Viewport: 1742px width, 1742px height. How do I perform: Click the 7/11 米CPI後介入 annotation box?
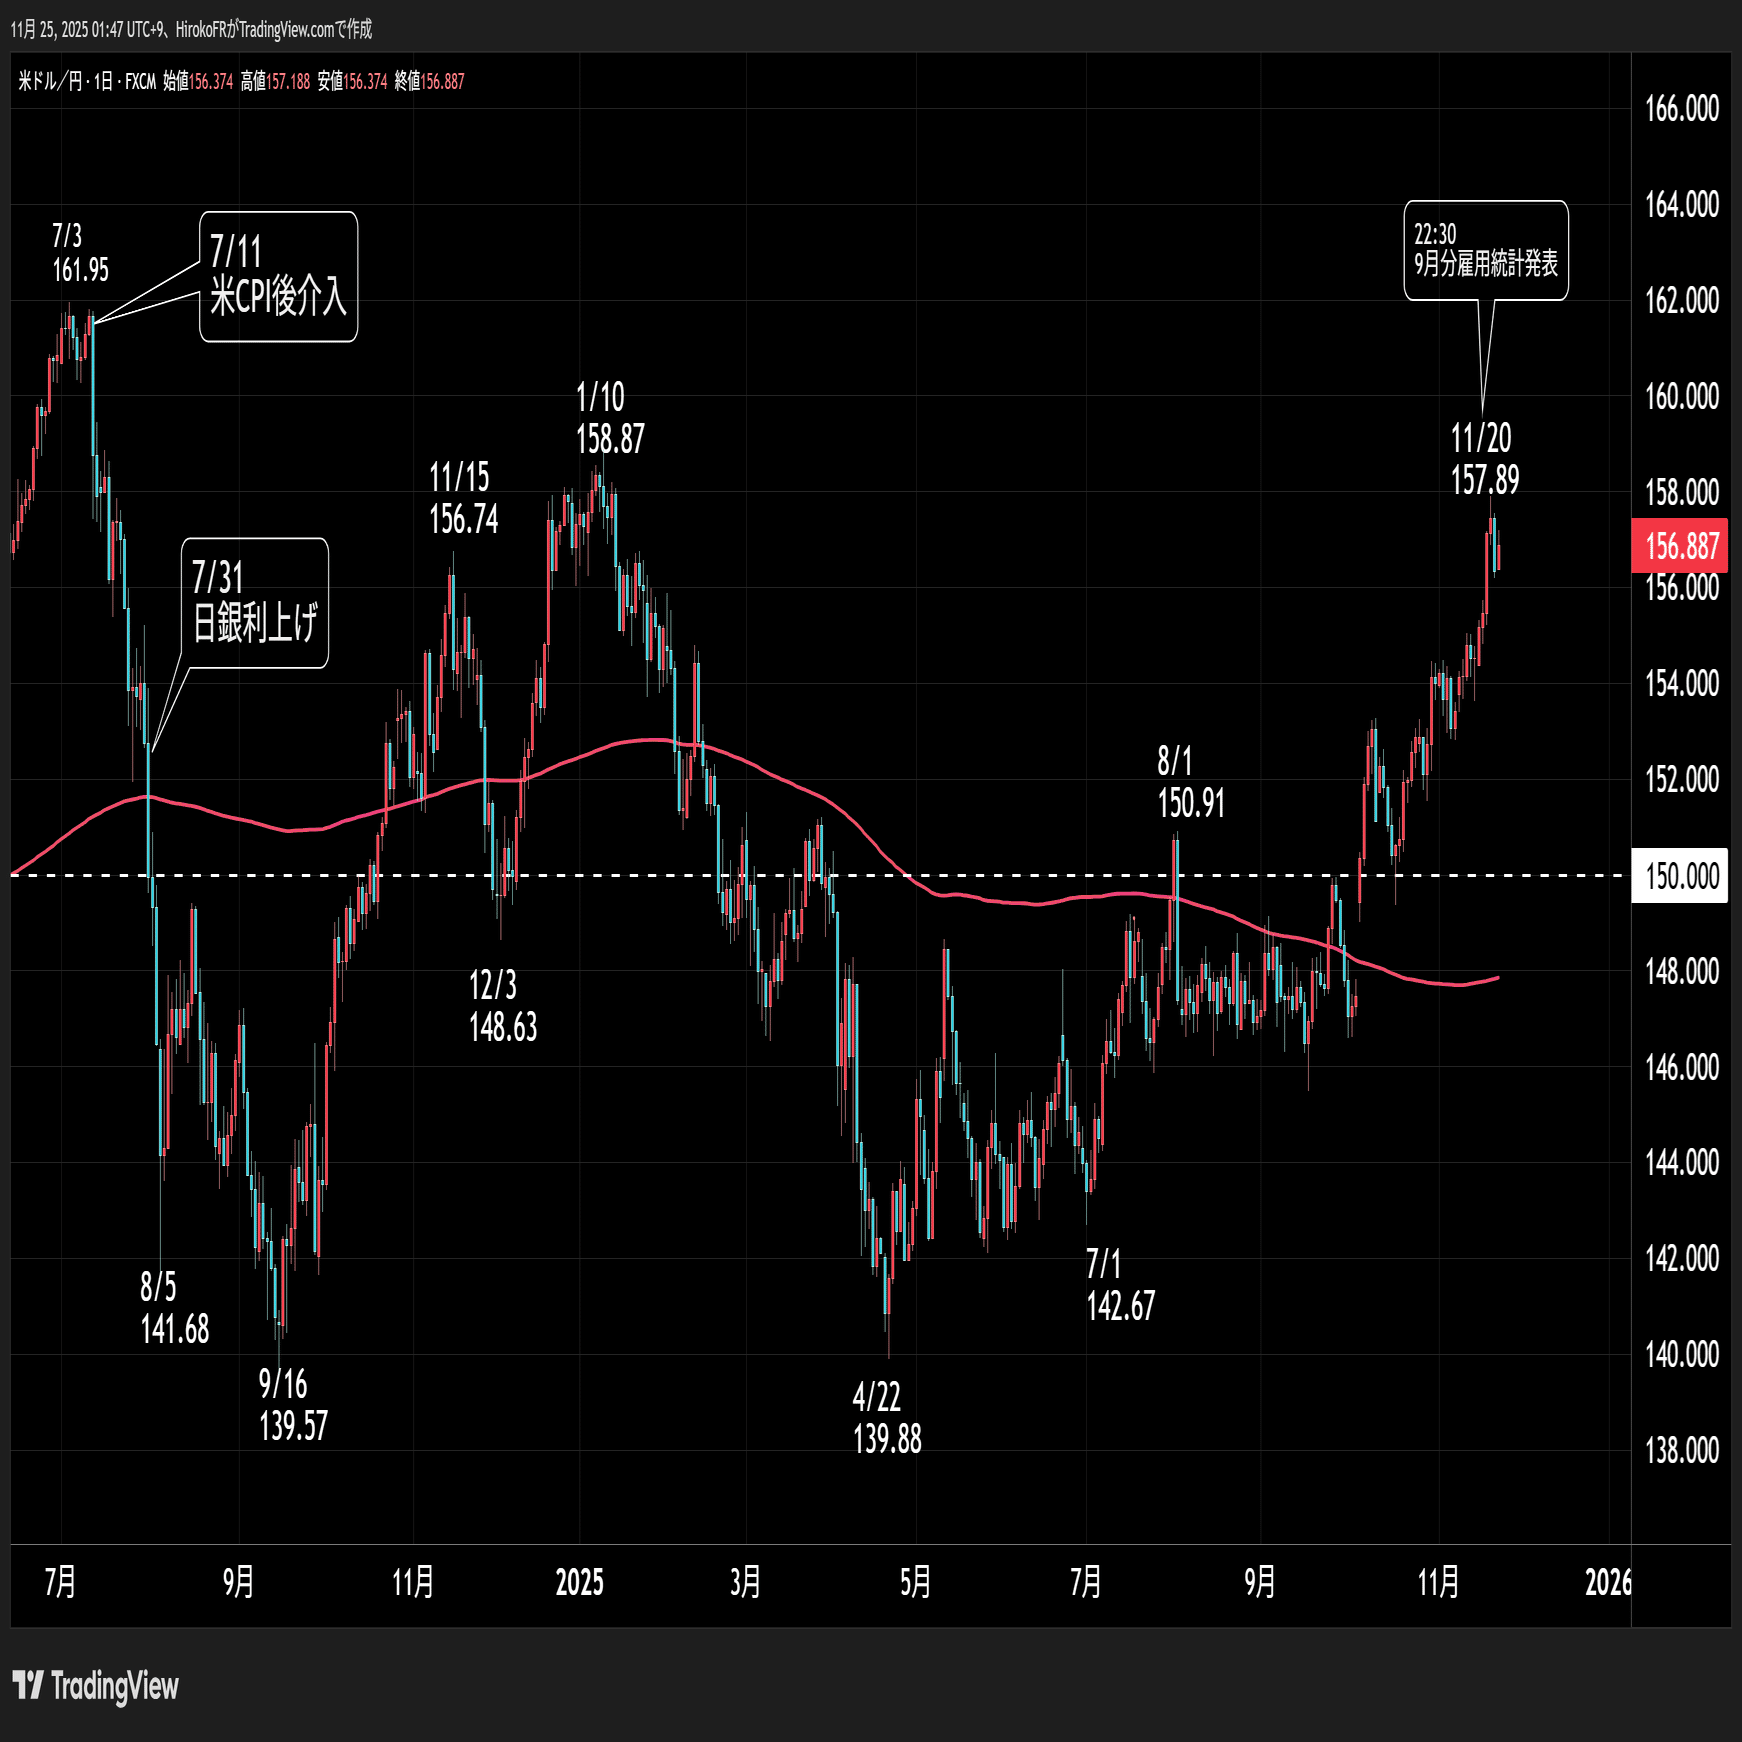279,277
